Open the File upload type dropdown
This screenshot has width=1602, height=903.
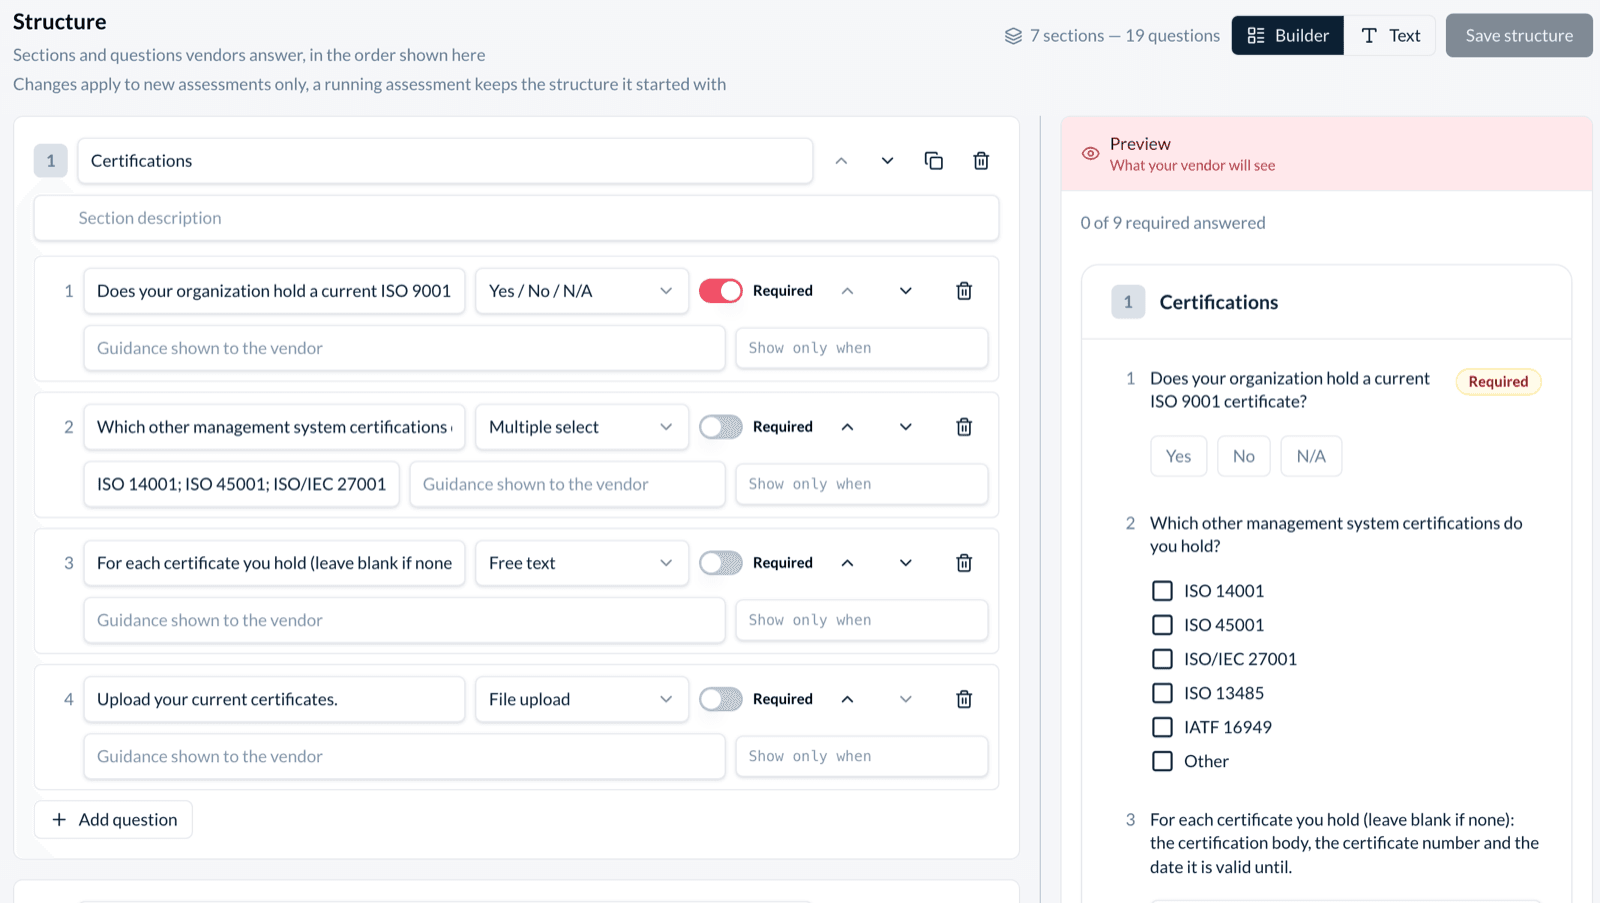581,699
